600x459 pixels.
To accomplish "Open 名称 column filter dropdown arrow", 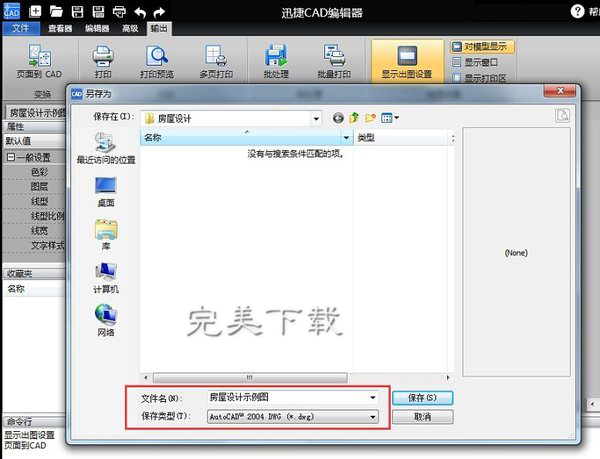I will [347, 138].
